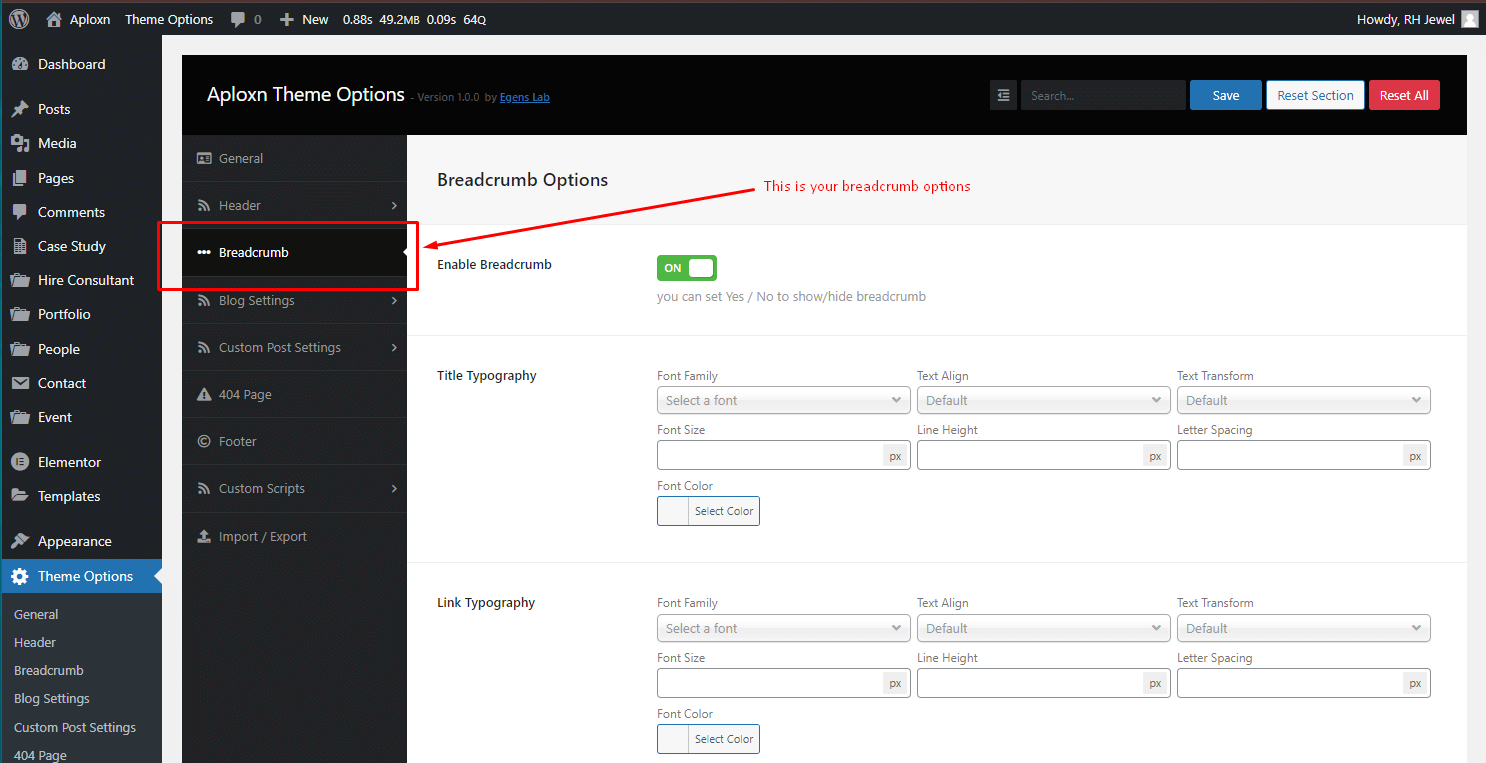
Task: Open the Egens Lab link
Action: 525,97
